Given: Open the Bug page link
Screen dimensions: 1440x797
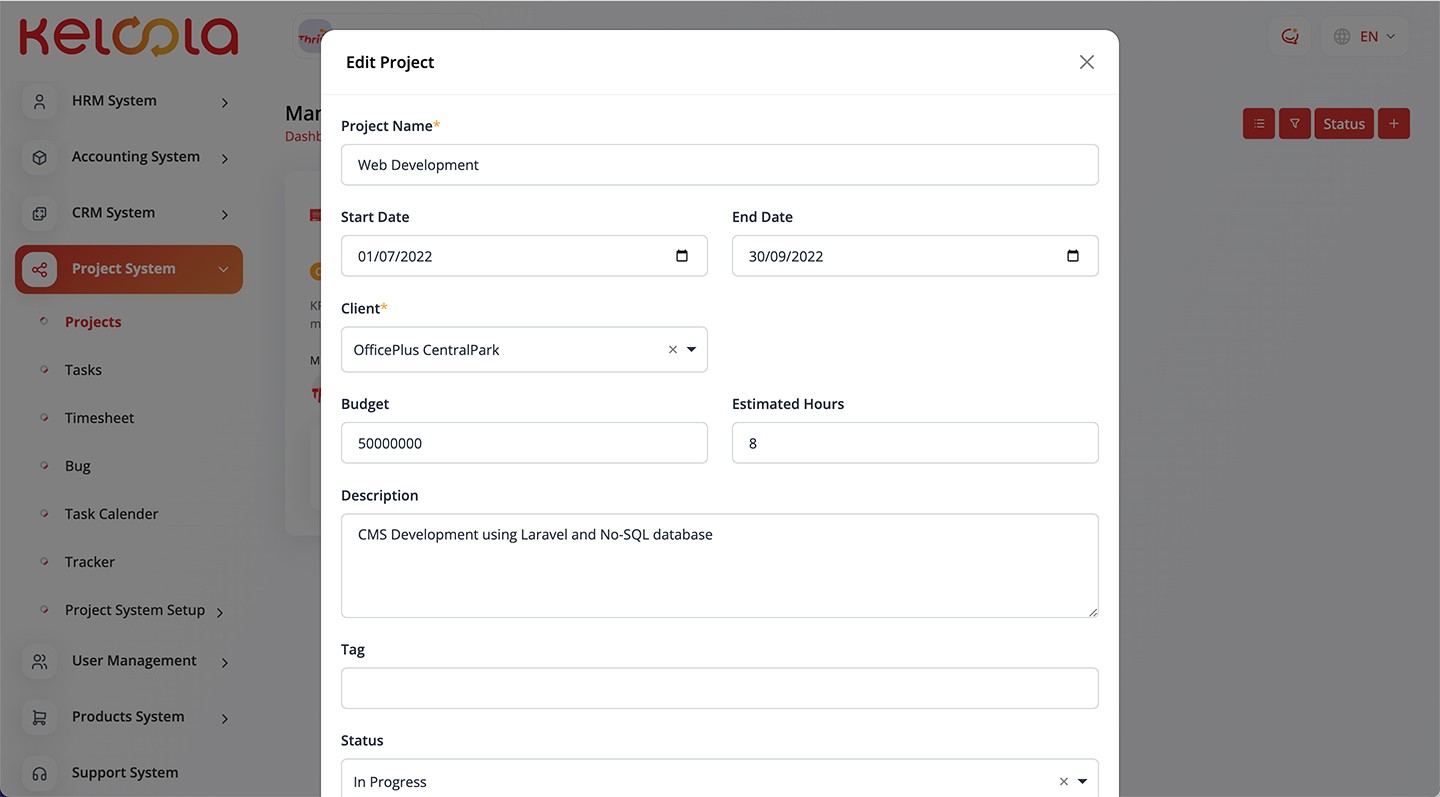Looking at the screenshot, I should tap(78, 466).
